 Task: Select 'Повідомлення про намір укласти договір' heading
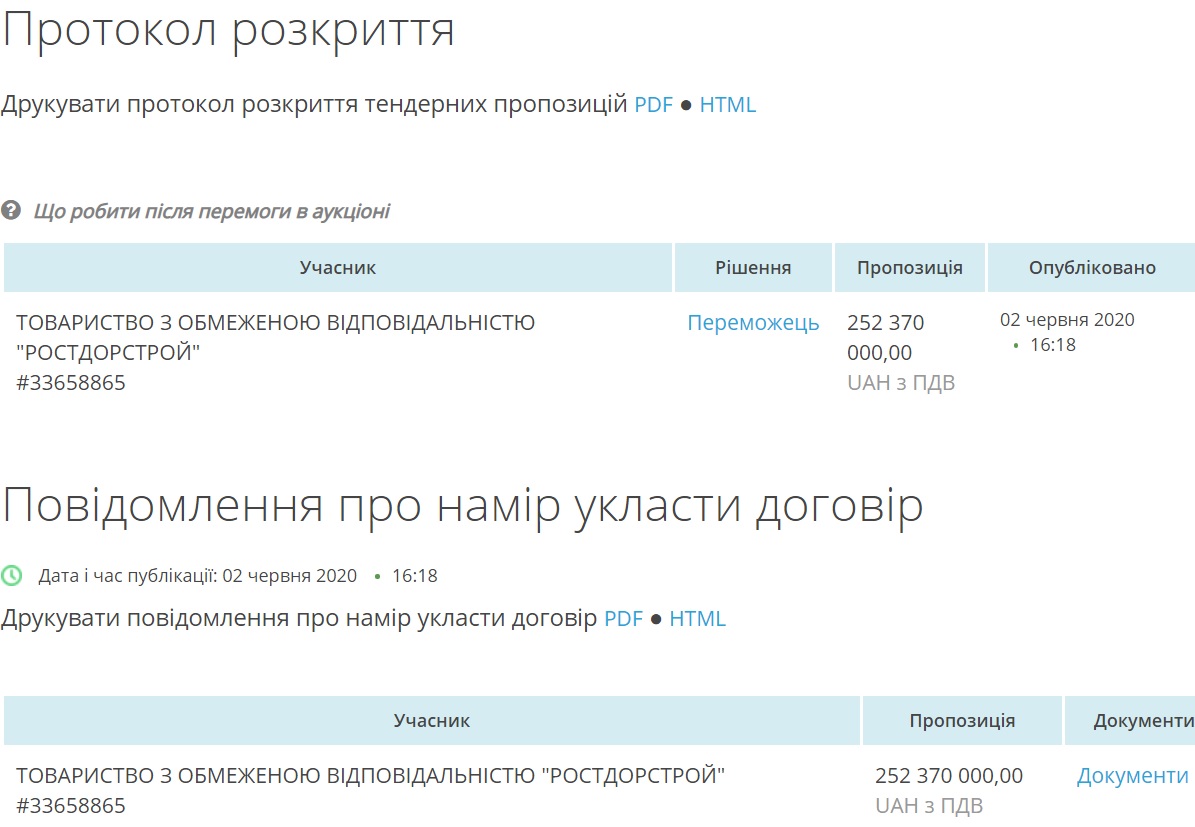coord(463,506)
